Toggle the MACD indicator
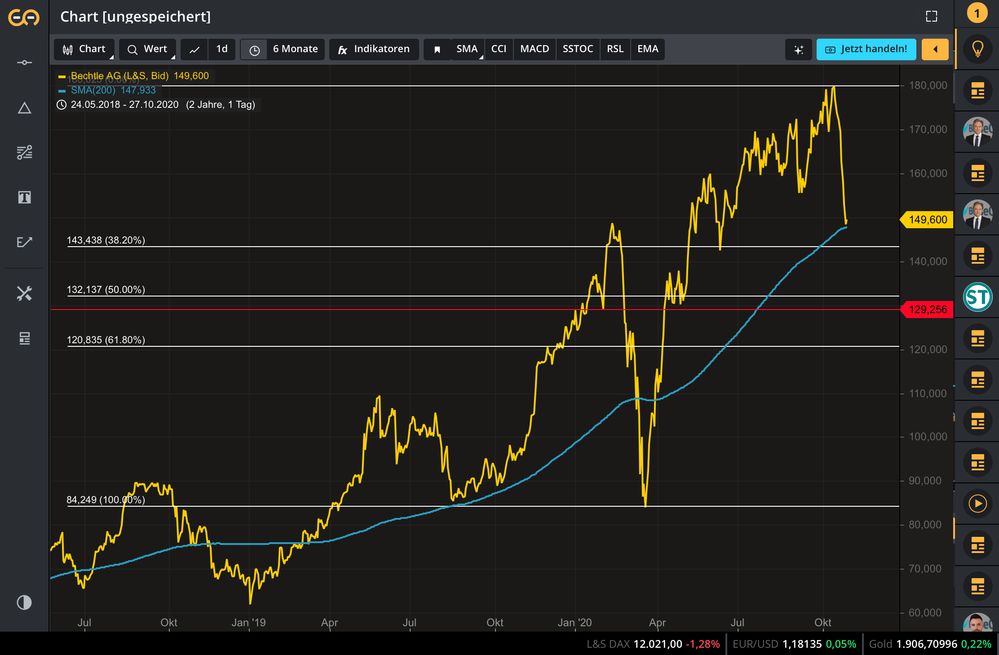Image resolution: width=999 pixels, height=655 pixels. [534, 49]
